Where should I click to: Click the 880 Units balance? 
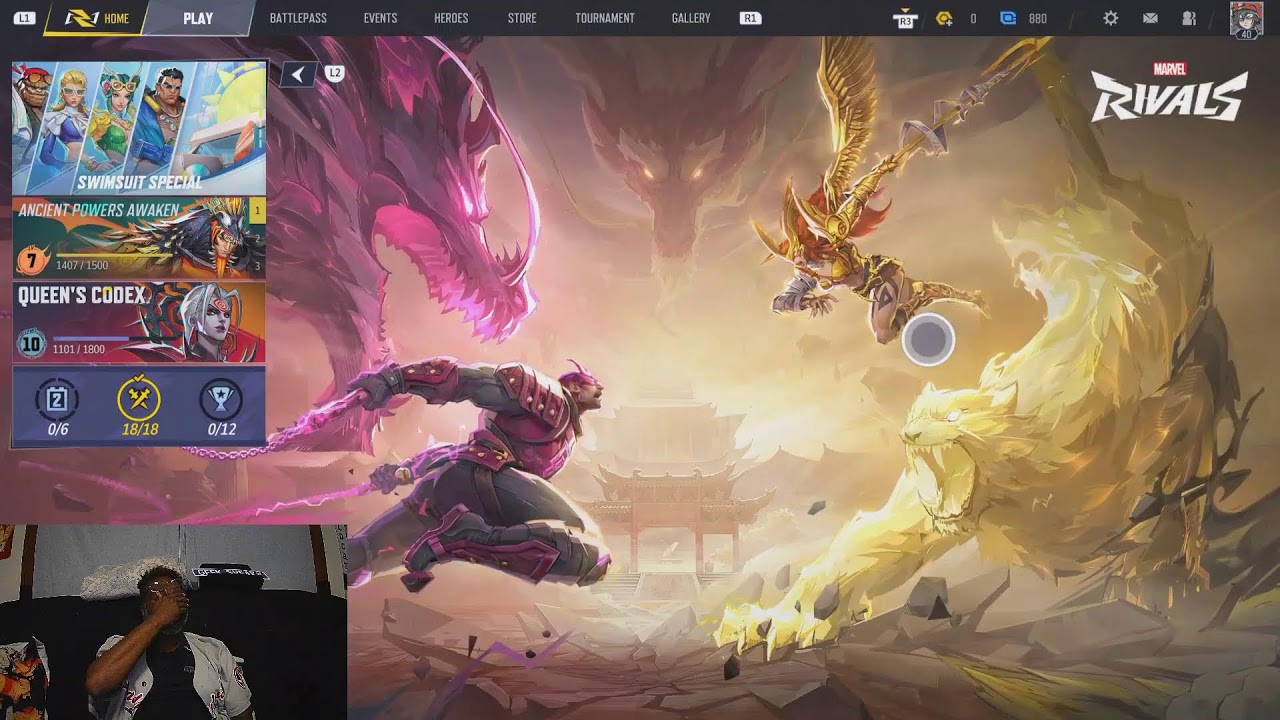click(1038, 18)
